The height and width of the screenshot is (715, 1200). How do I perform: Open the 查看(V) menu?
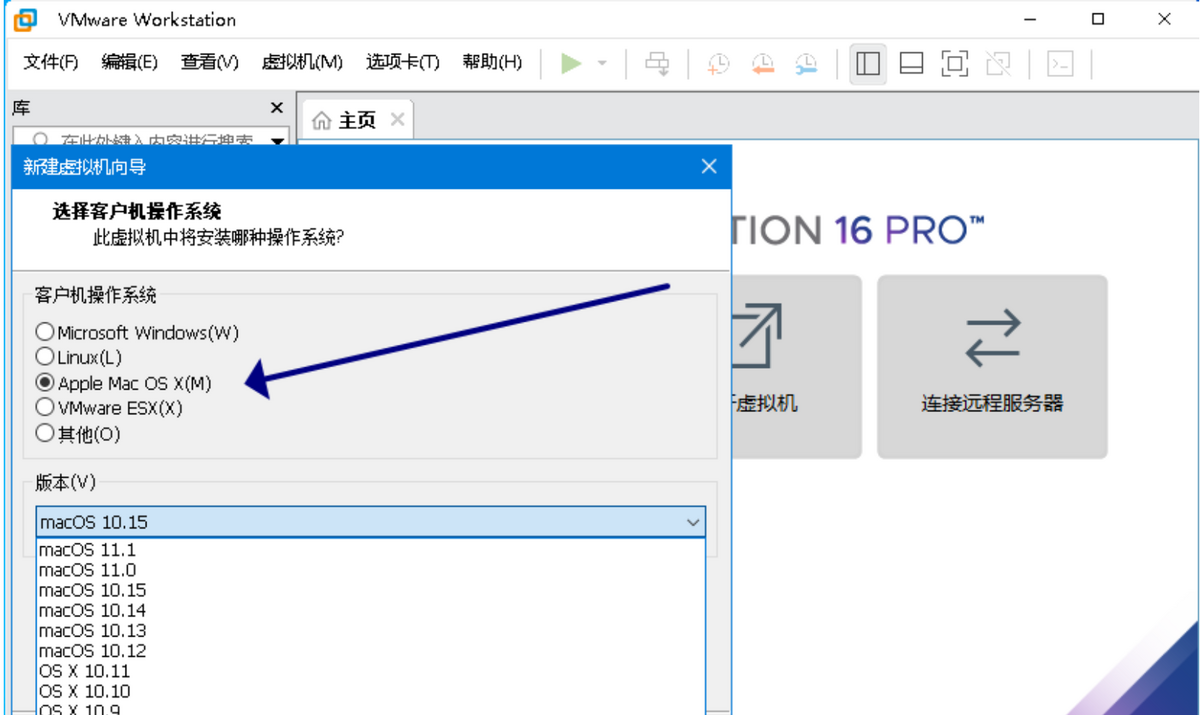pyautogui.click(x=209, y=62)
